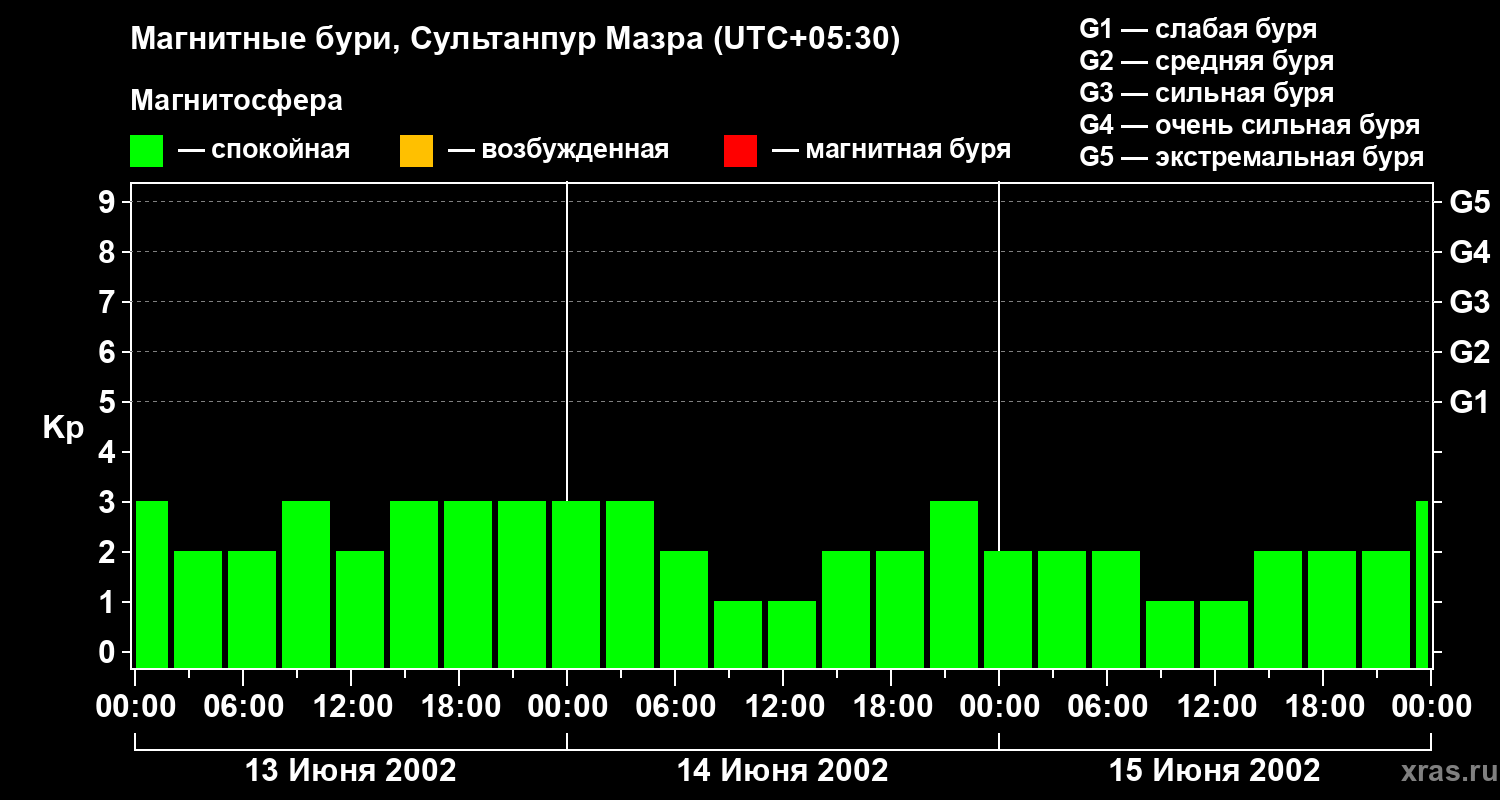Click the right-axis 'G1' label
The image size is (1500, 800).
(x=1469, y=402)
